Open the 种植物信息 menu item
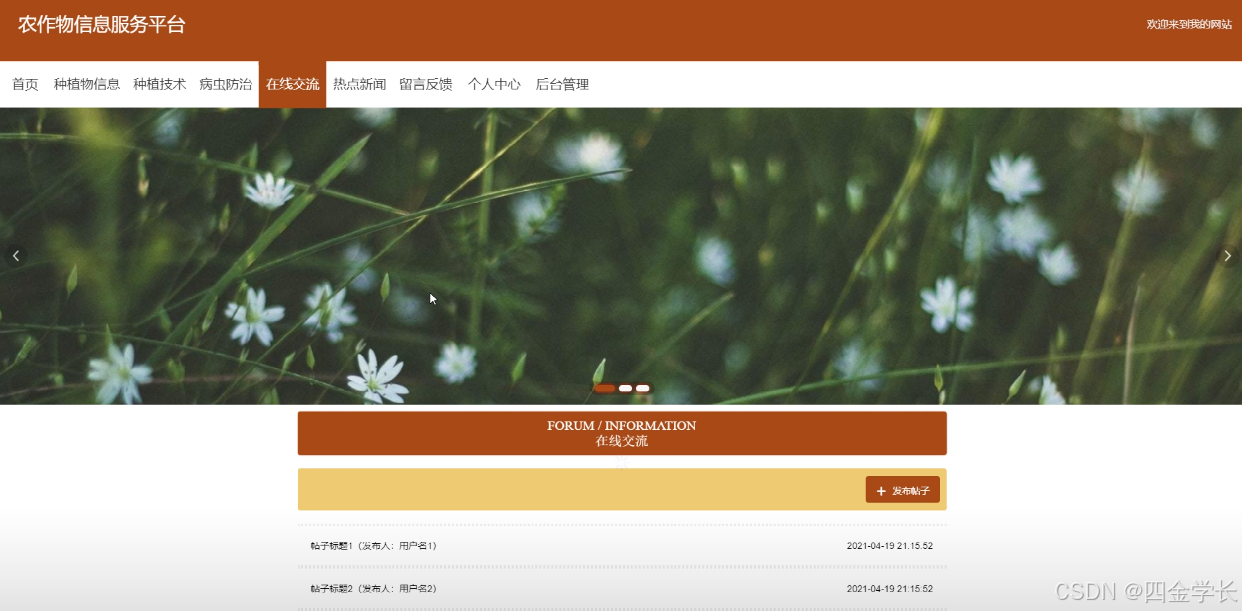 point(87,84)
